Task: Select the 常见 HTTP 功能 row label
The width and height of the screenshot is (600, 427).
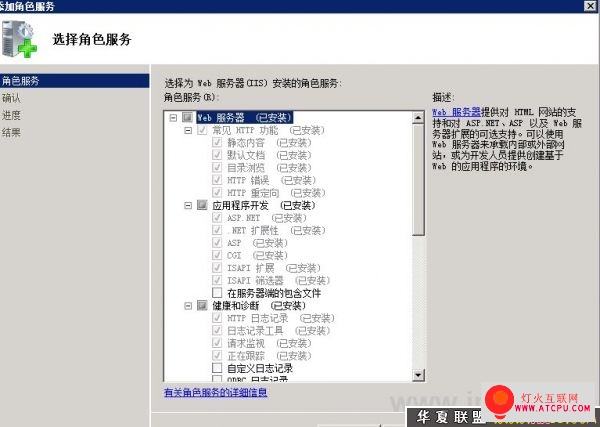Action: tap(269, 130)
